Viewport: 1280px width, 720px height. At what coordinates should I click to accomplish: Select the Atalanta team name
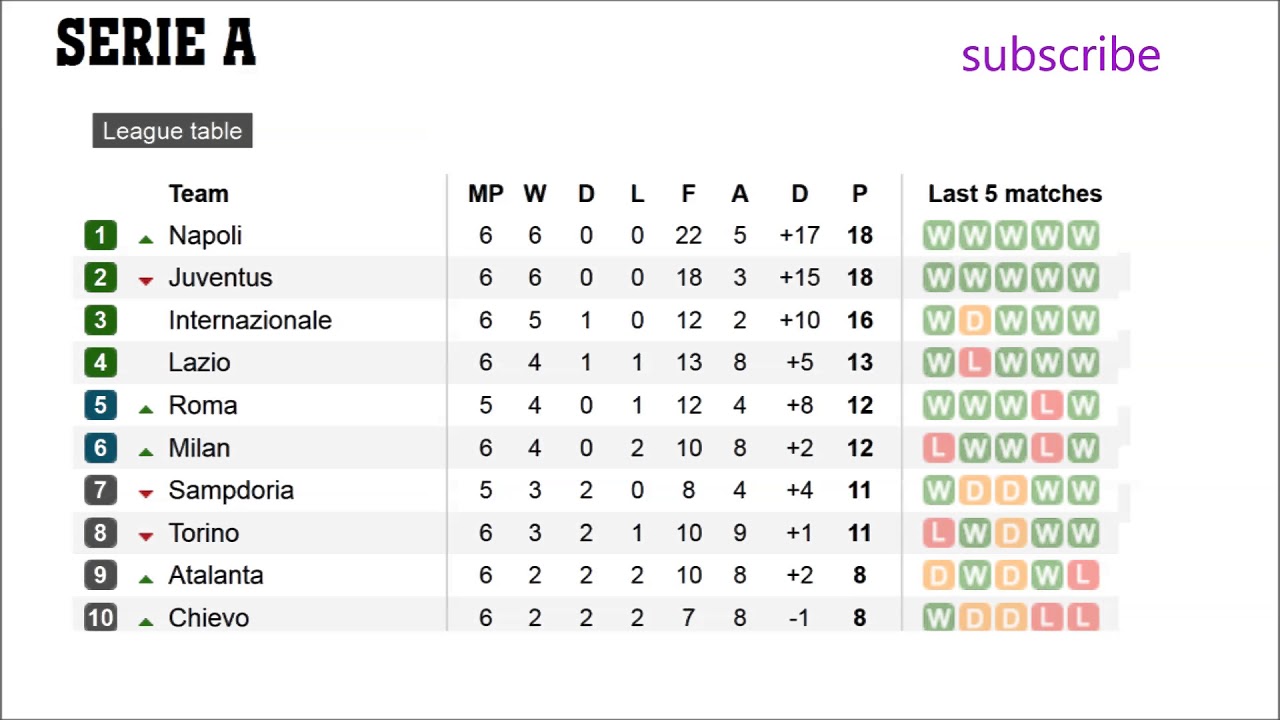pos(216,576)
